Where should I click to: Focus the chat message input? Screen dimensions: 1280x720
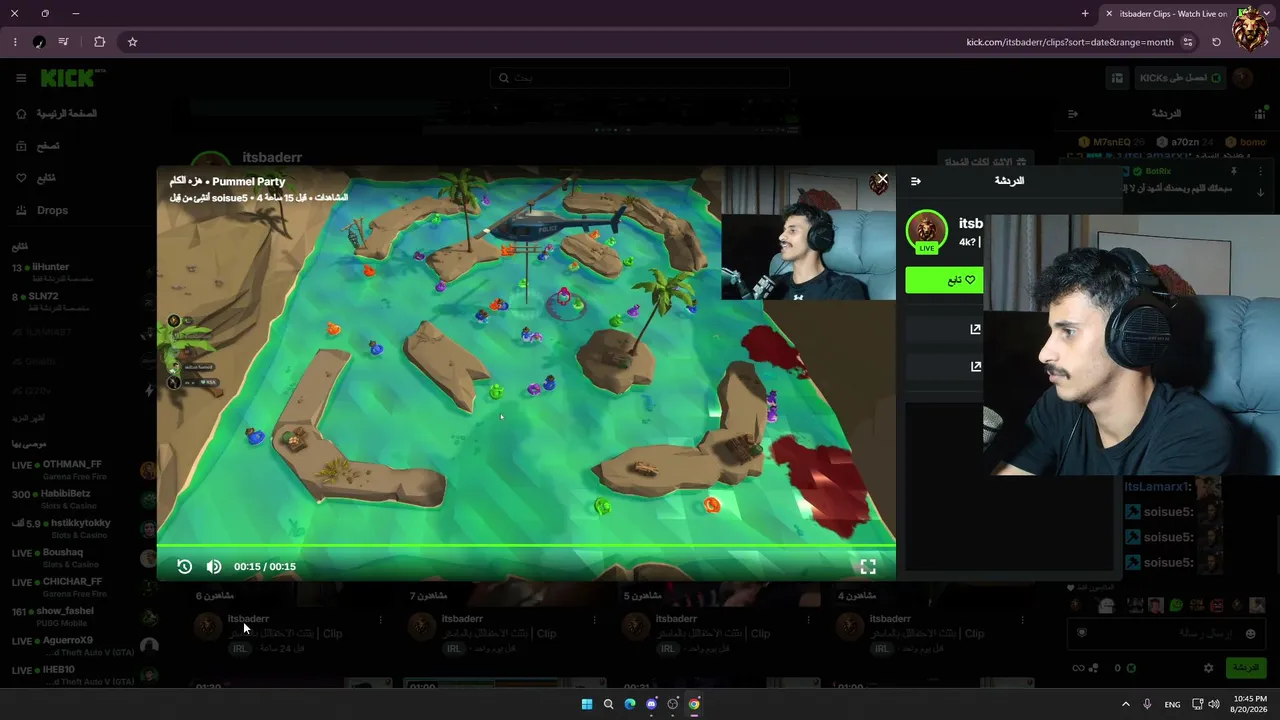coord(1168,633)
